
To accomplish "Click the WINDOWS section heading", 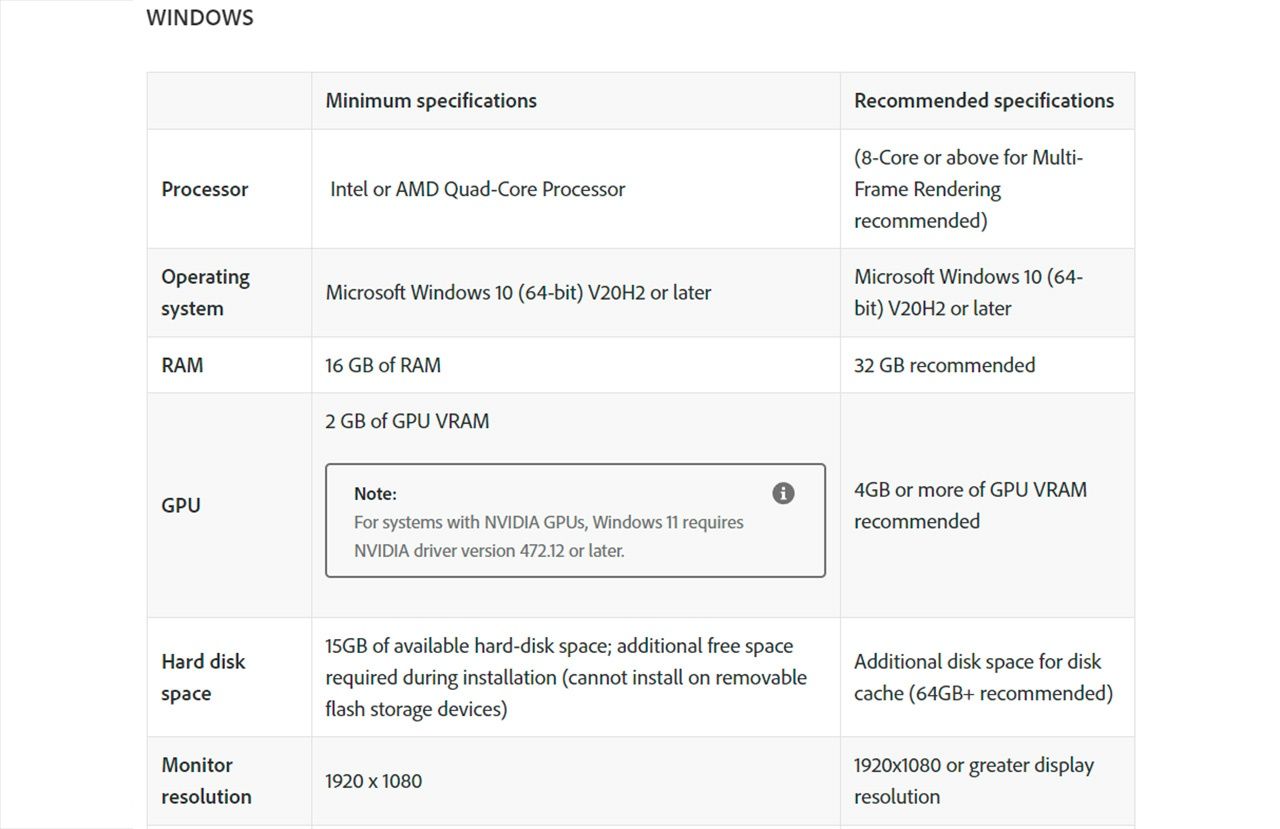I will click(200, 18).
